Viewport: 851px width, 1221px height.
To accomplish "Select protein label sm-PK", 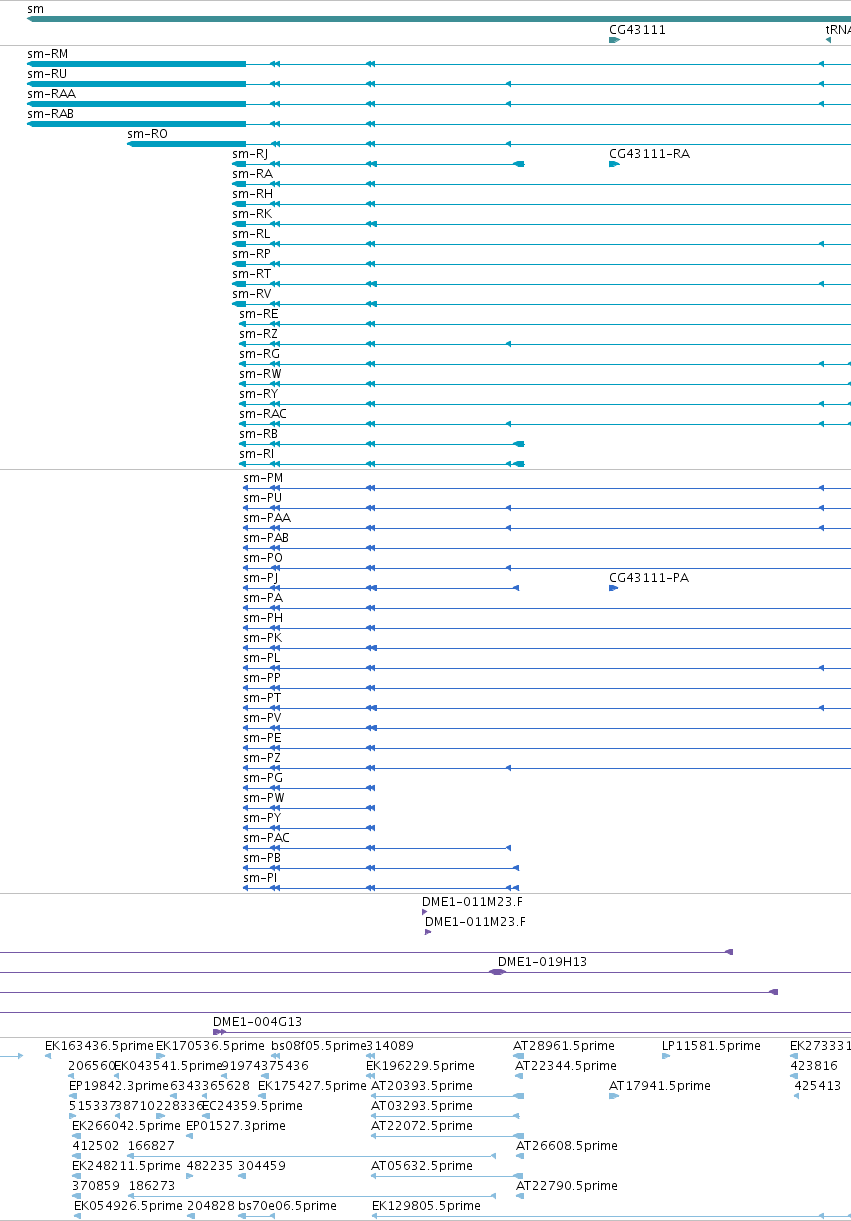I will (x=263, y=638).
